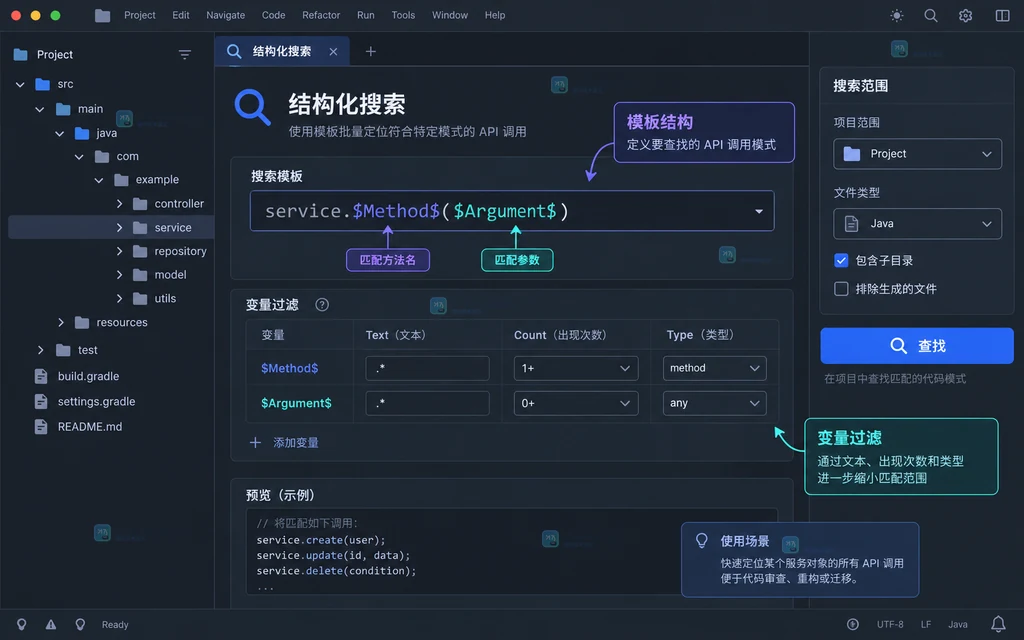Viewport: 1024px width, 640px height.
Task: Collapse the src folder chevron
Action: point(20,84)
